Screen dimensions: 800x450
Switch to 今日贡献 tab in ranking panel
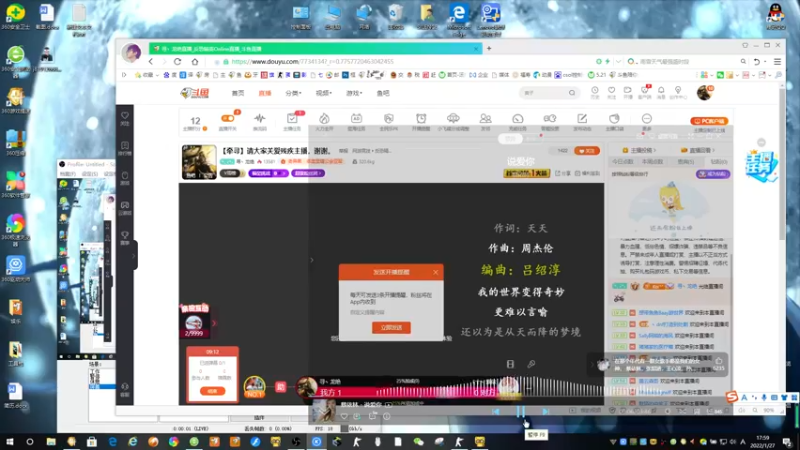tap(622, 162)
